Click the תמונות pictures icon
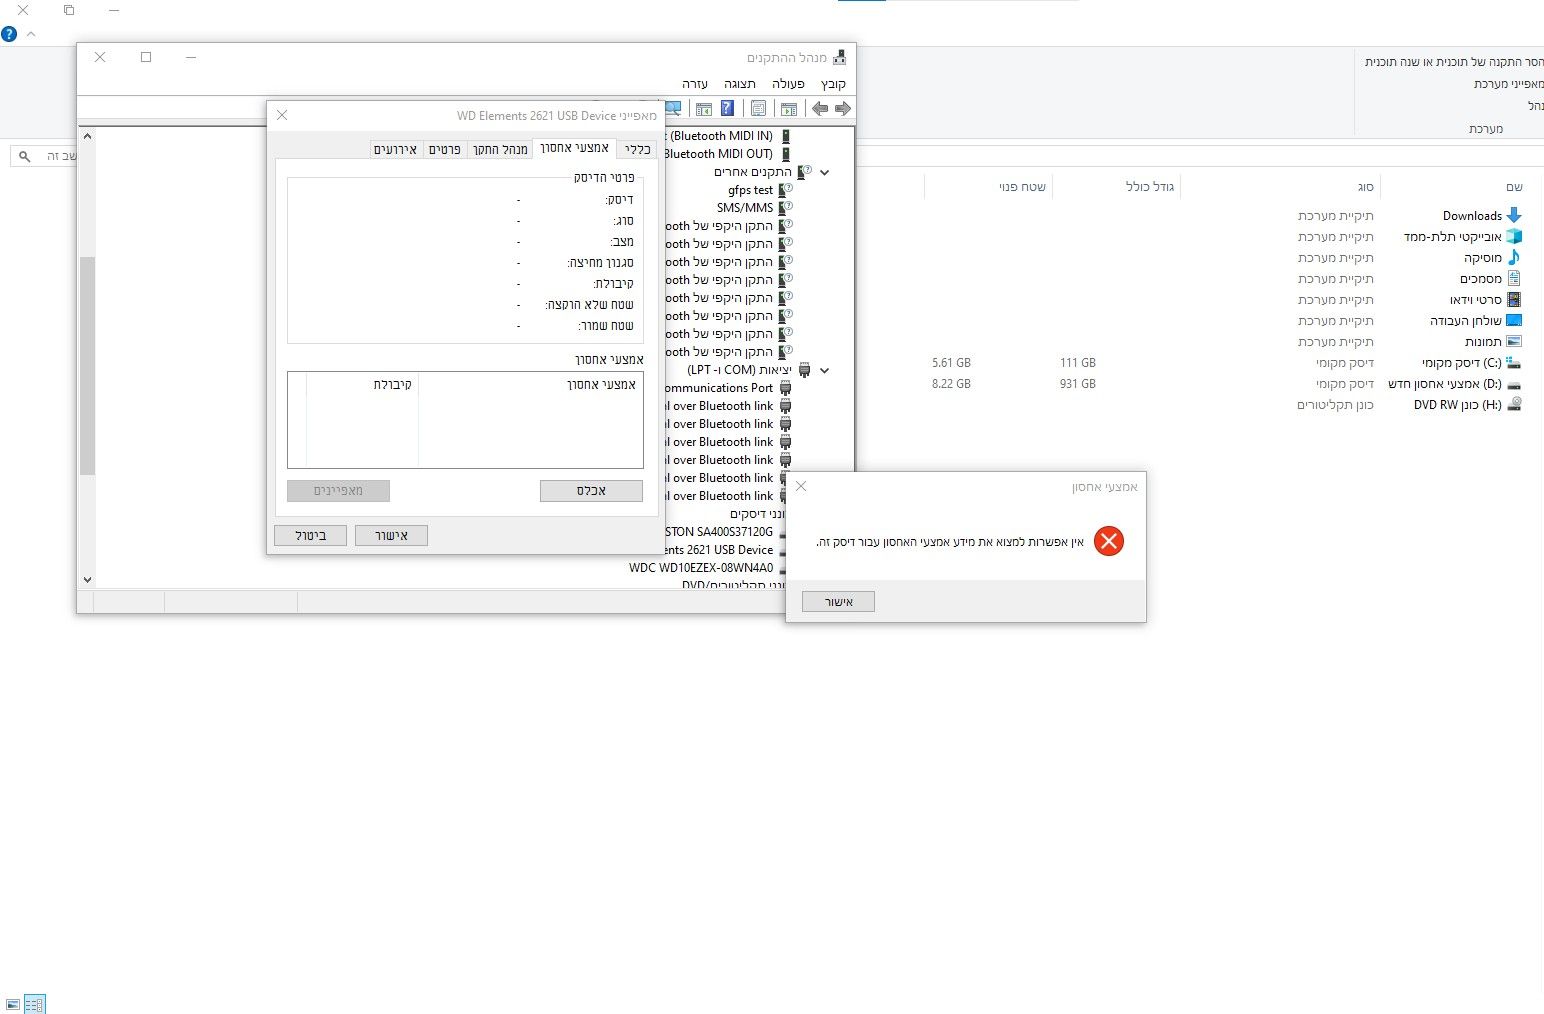The image size is (1544, 1014). [x=1514, y=341]
